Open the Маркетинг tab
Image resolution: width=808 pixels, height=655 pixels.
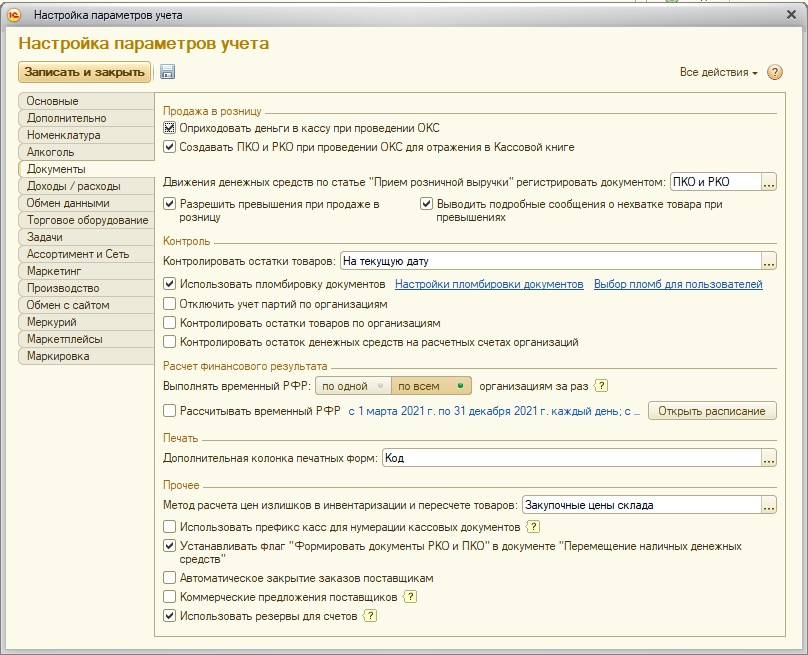(87, 271)
